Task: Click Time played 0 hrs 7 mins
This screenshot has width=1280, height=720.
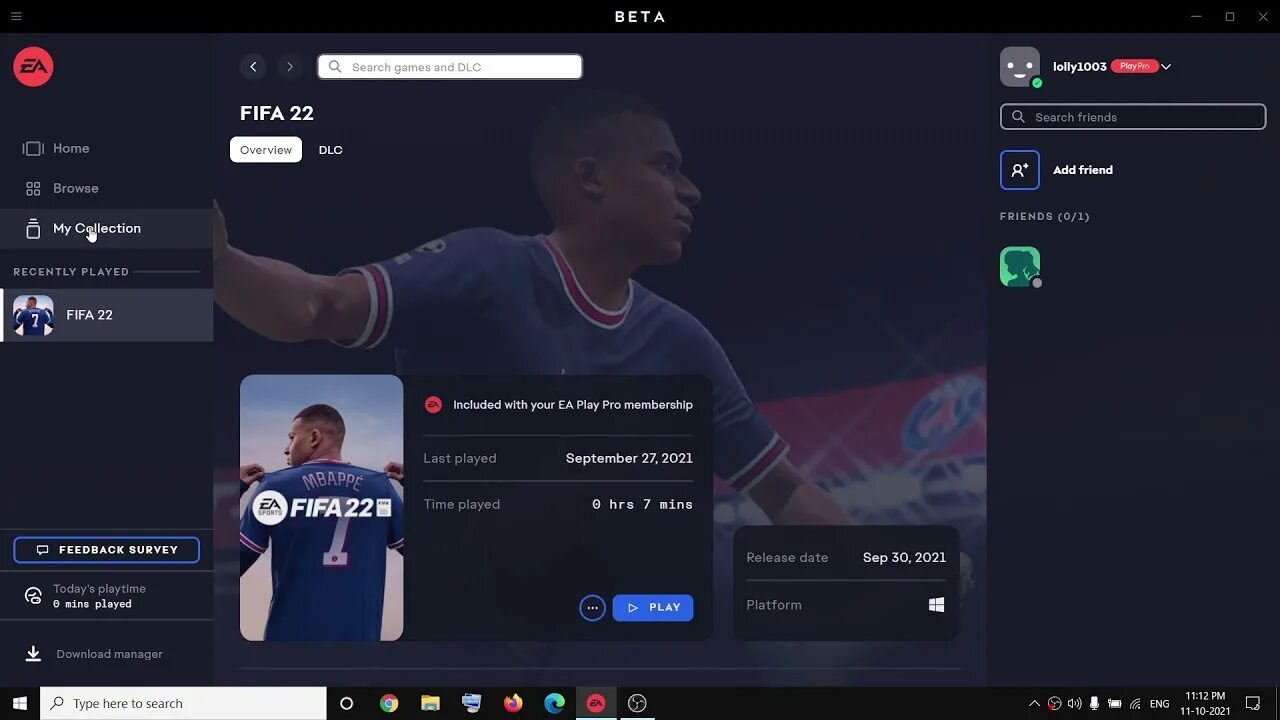Action: [642, 504]
